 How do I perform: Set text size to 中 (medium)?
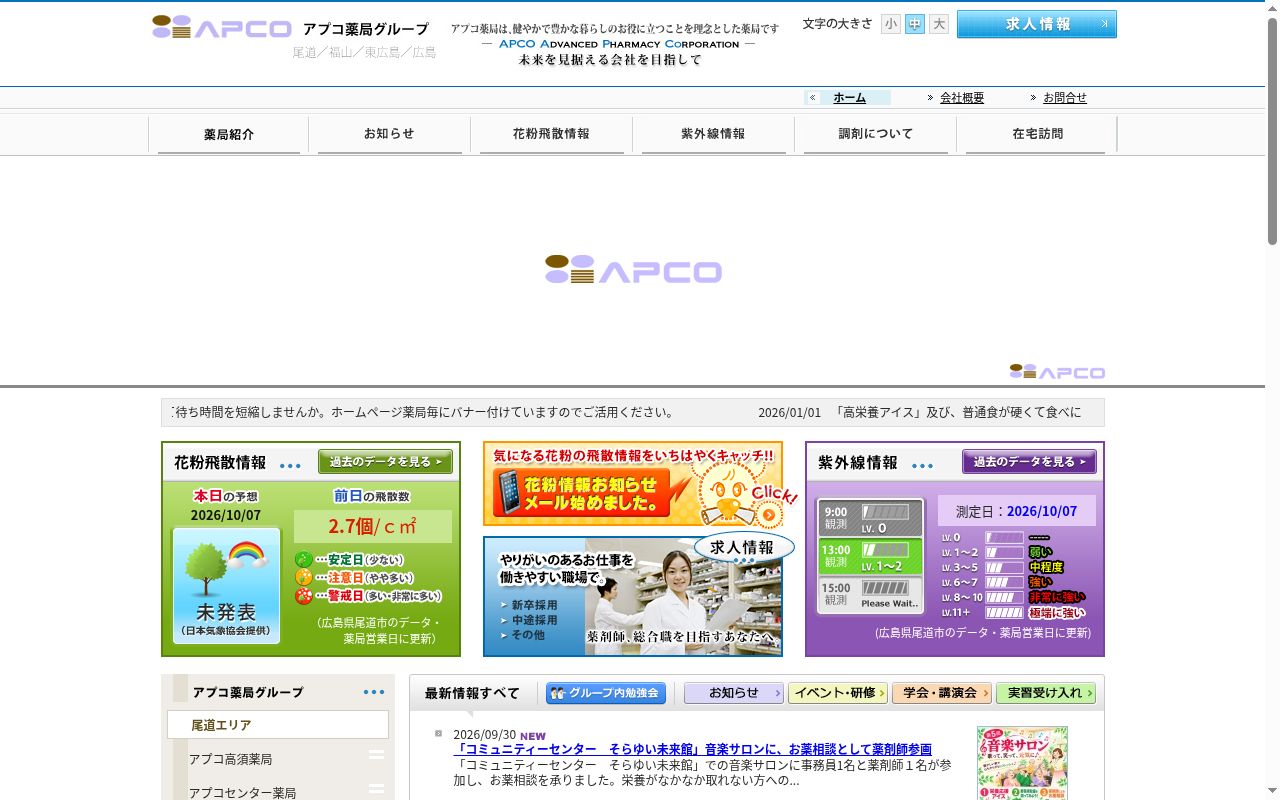(x=915, y=24)
